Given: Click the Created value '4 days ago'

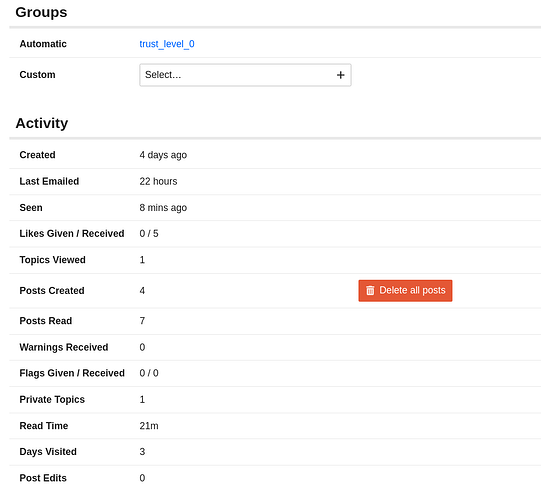Looking at the screenshot, I should click(163, 155).
